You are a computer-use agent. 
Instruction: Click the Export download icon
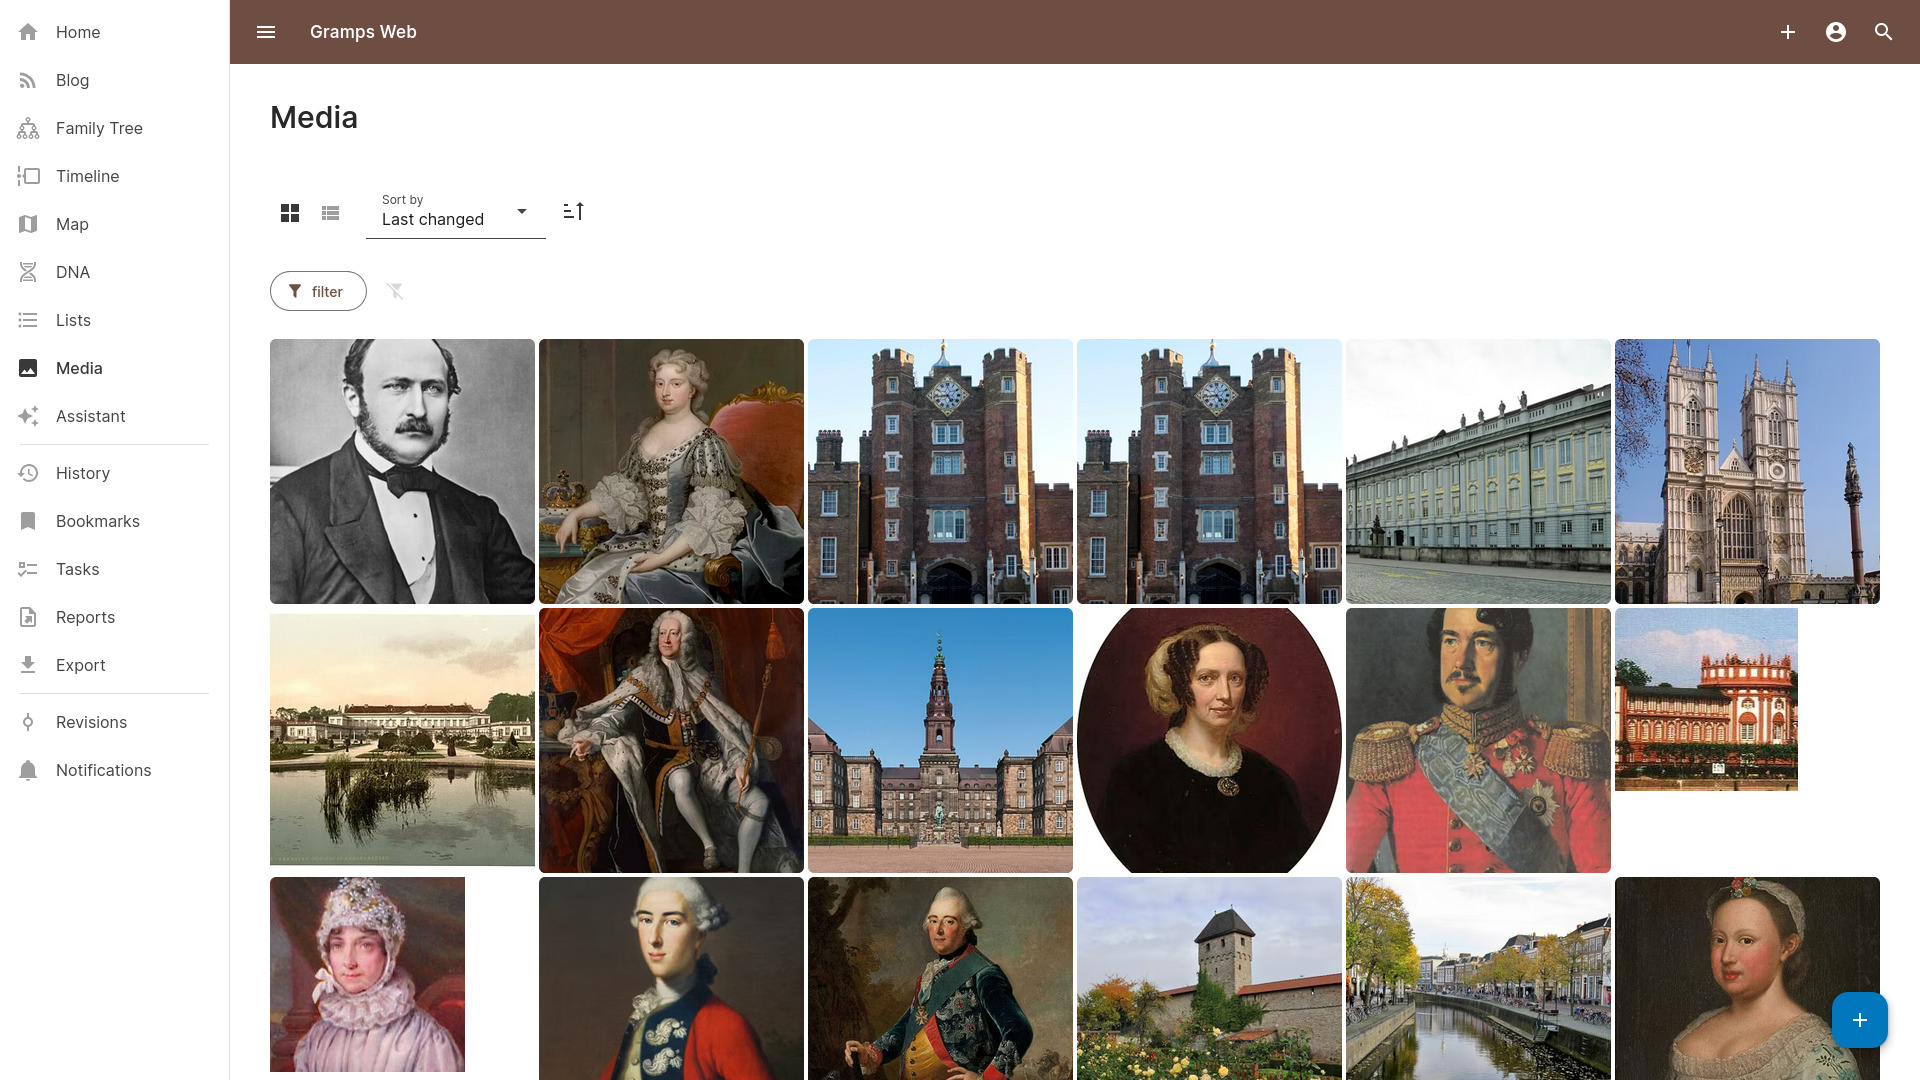pos(28,665)
